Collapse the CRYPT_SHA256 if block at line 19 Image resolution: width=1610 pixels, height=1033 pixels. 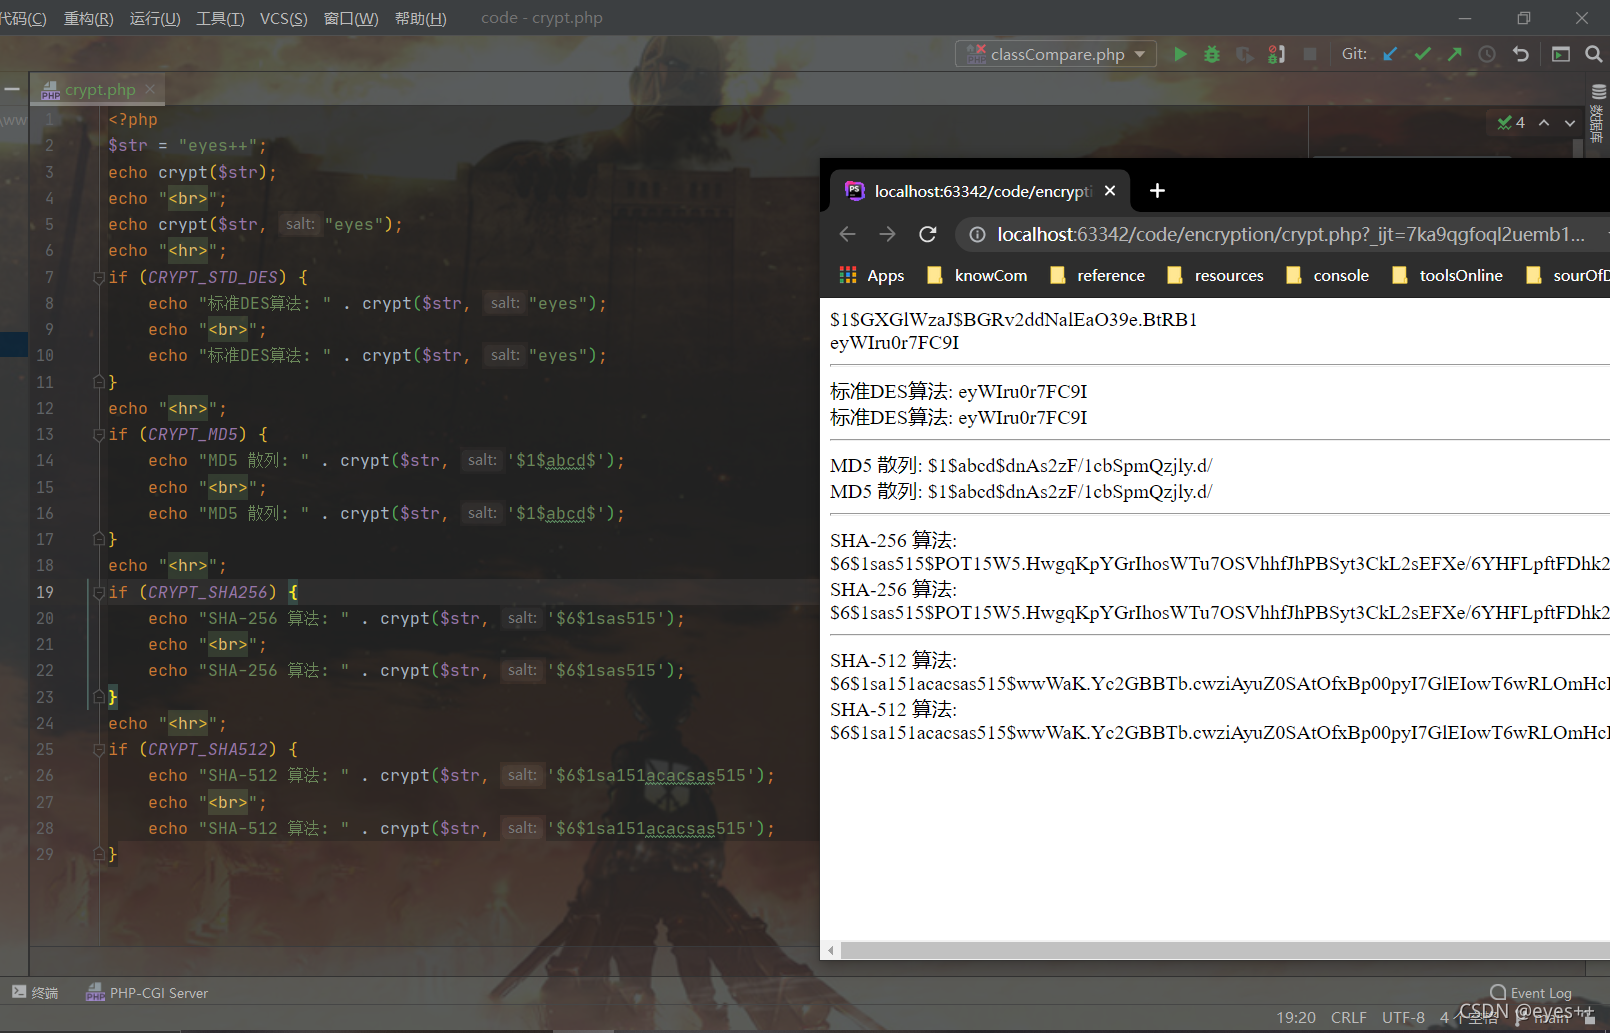click(99, 592)
